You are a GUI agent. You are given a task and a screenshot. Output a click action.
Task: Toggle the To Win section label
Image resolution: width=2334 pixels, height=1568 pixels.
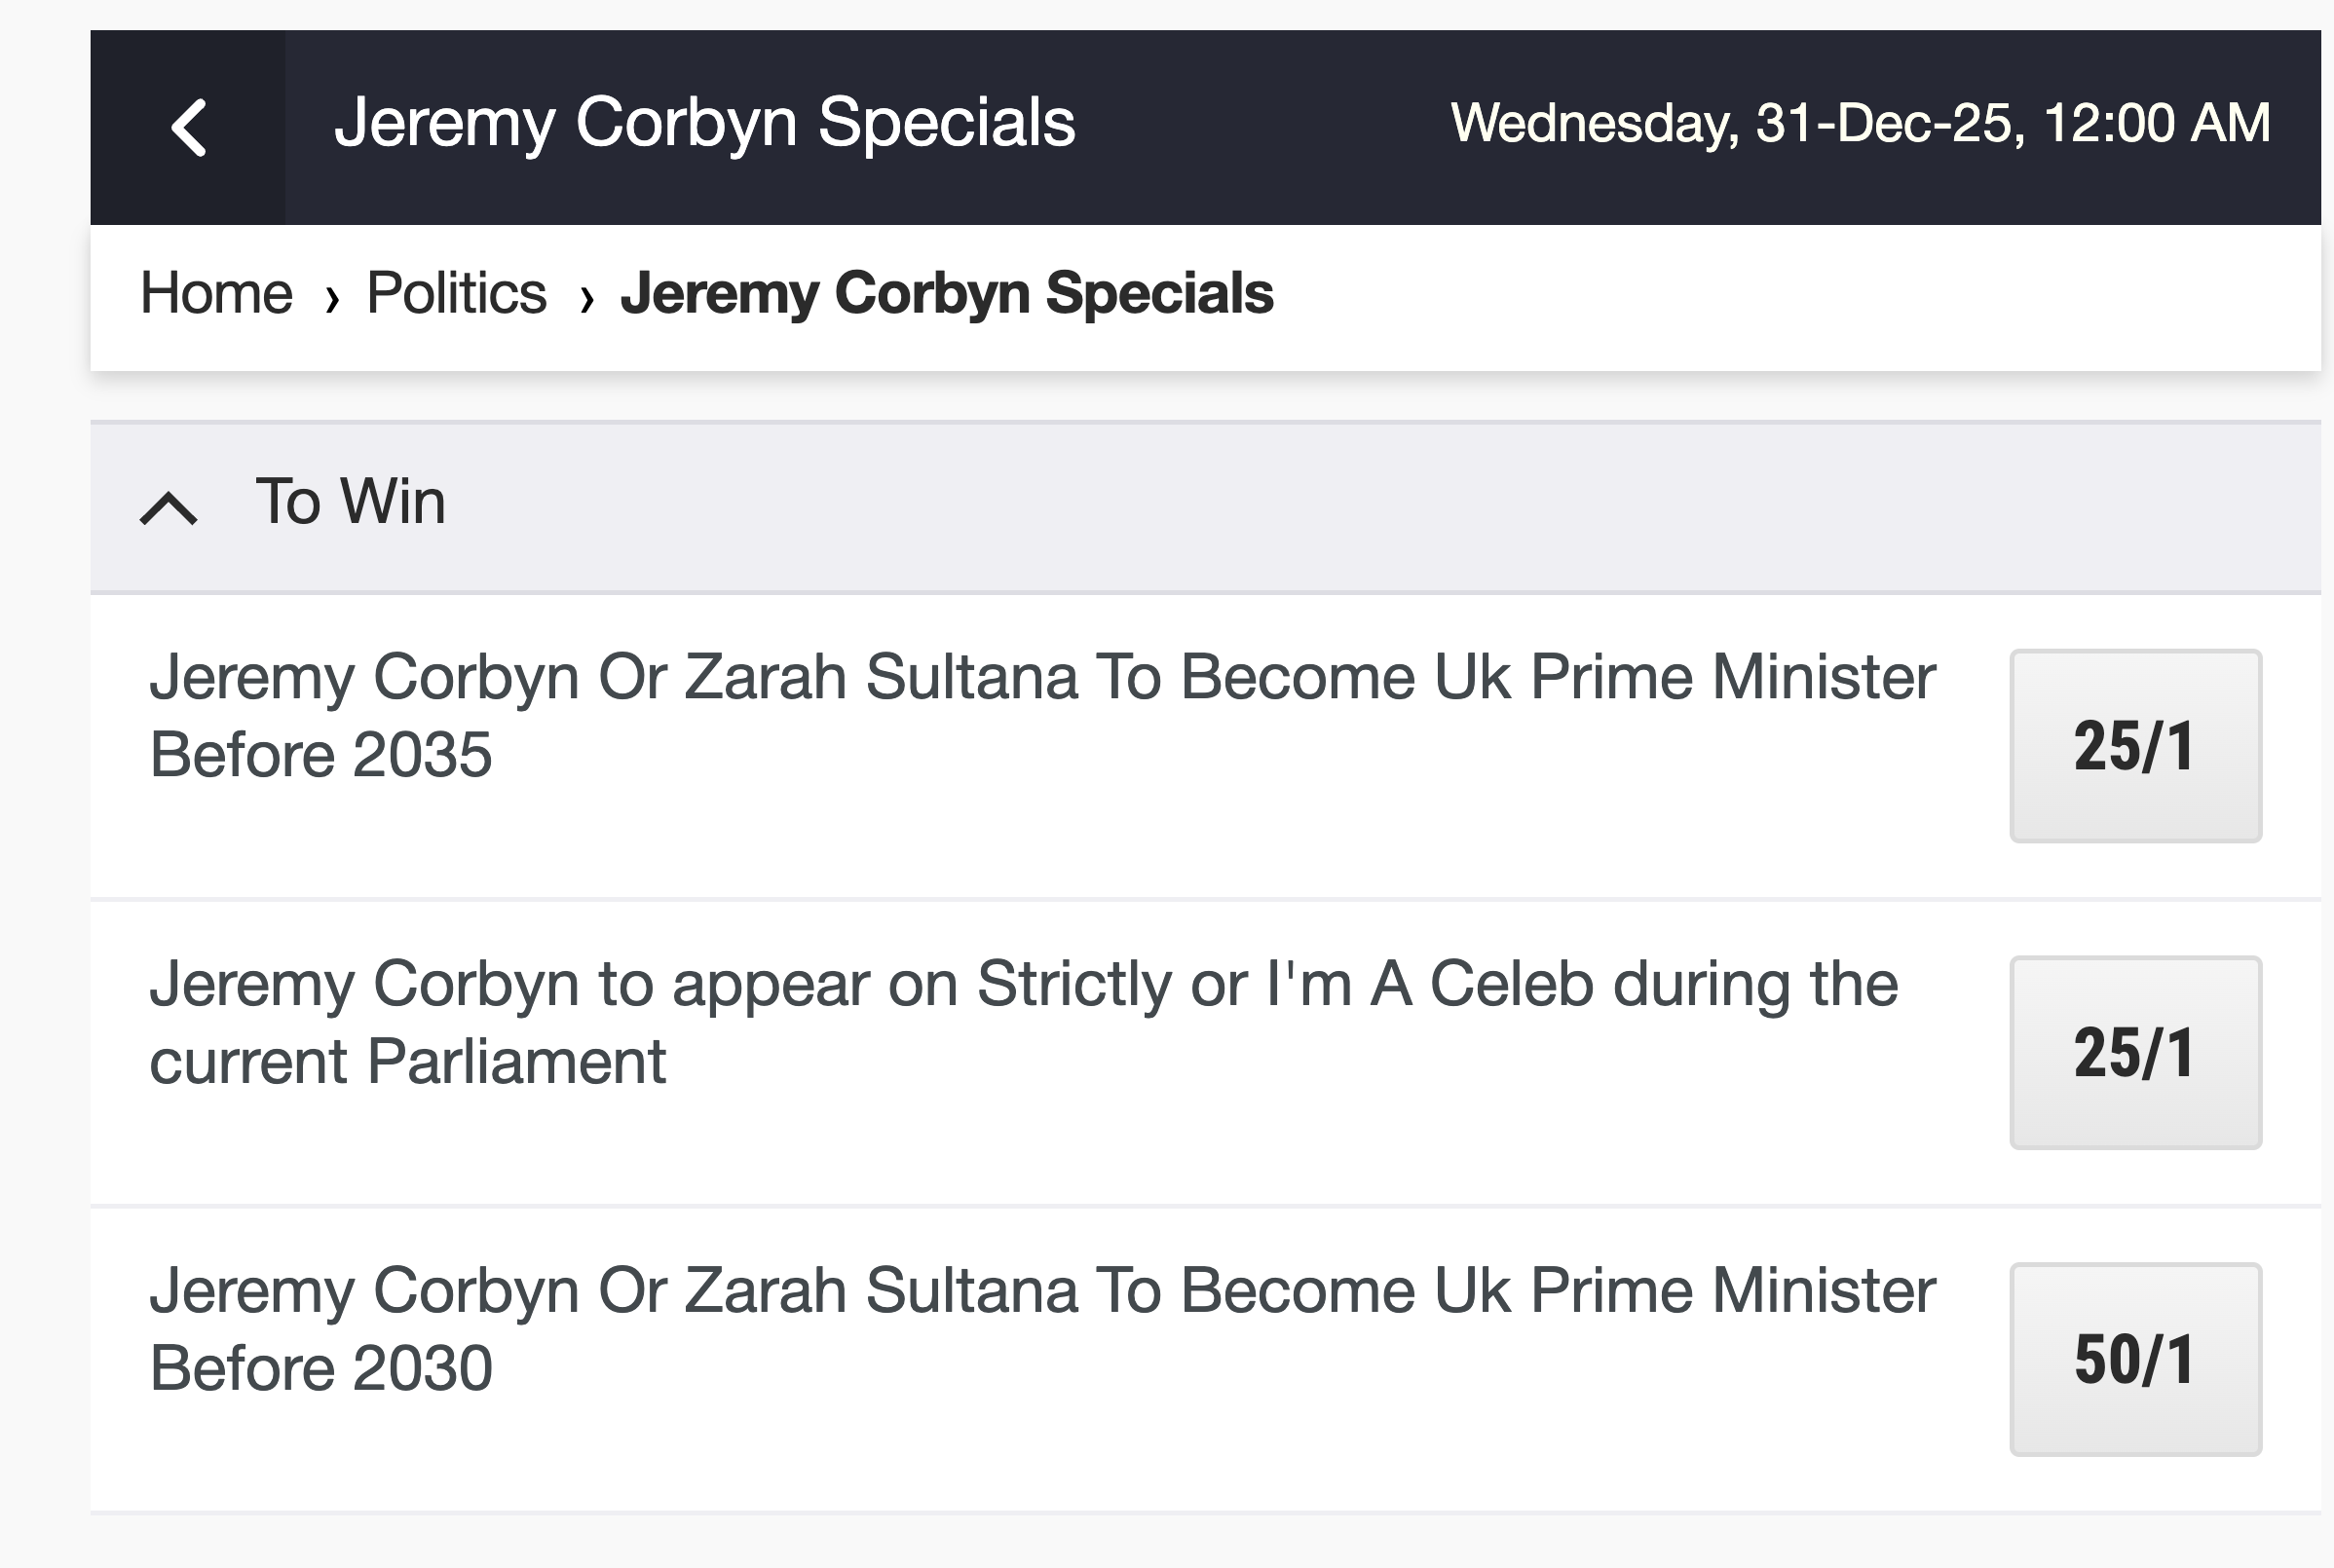click(x=350, y=501)
